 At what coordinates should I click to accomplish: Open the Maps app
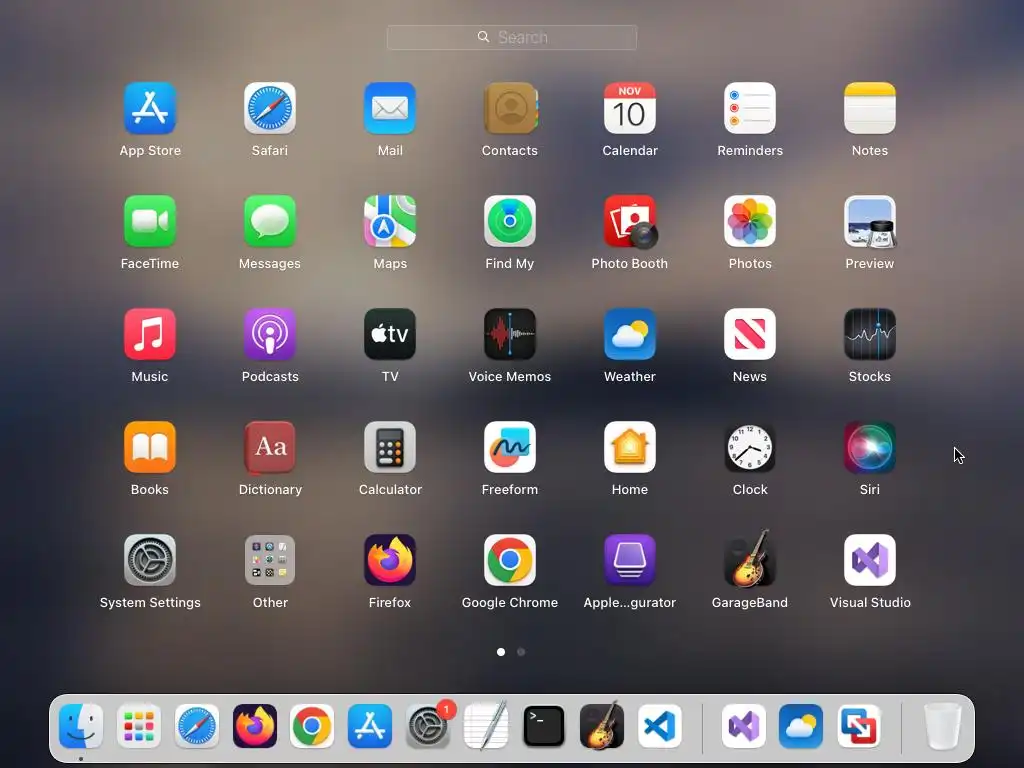[x=390, y=221]
